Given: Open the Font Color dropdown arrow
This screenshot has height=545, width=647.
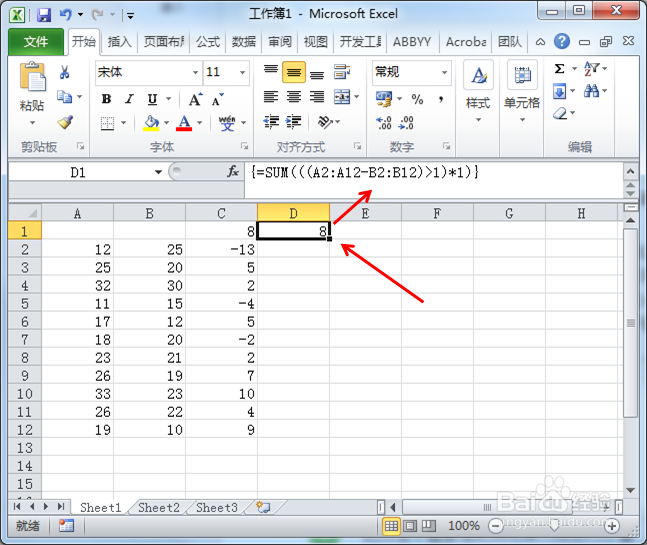Looking at the screenshot, I should click(200, 123).
